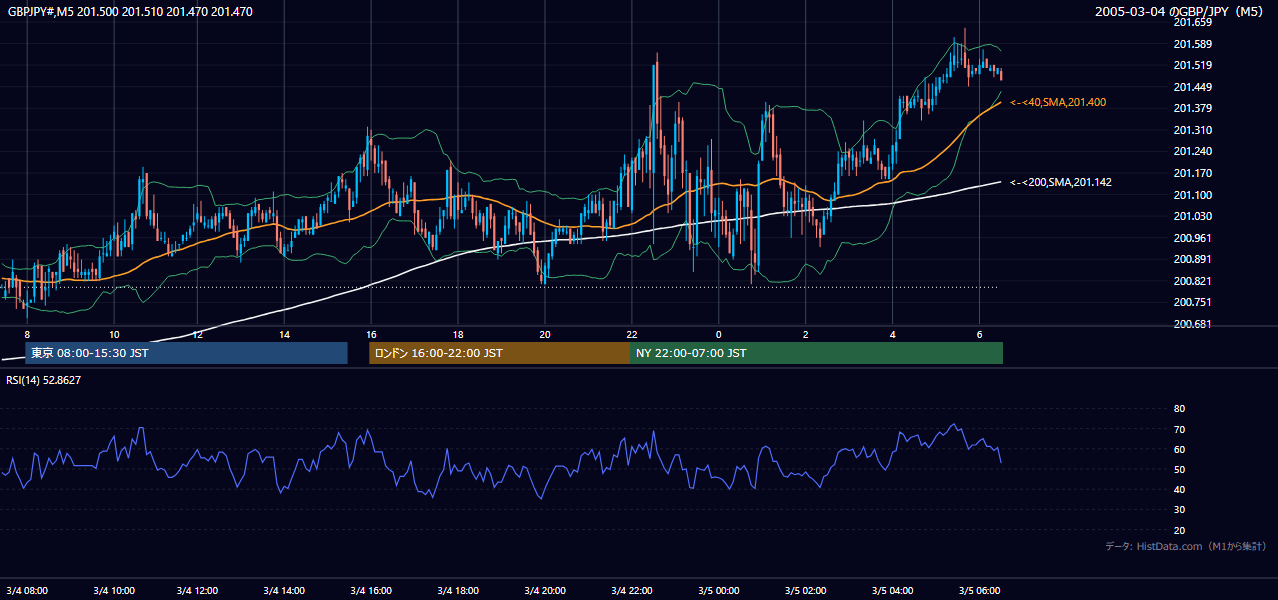Click the 3/4 20:00 time label

pos(544,590)
